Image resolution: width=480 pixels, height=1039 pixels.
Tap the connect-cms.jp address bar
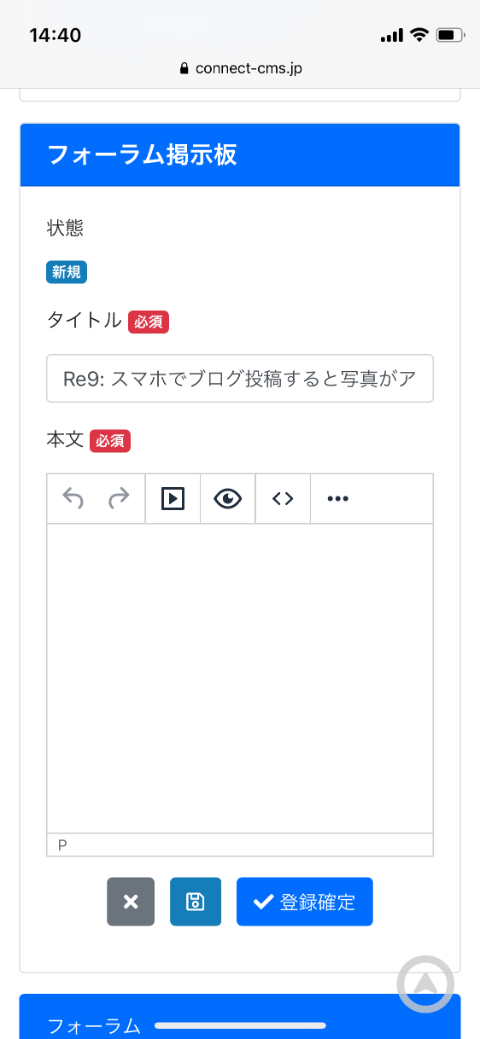coord(241,68)
